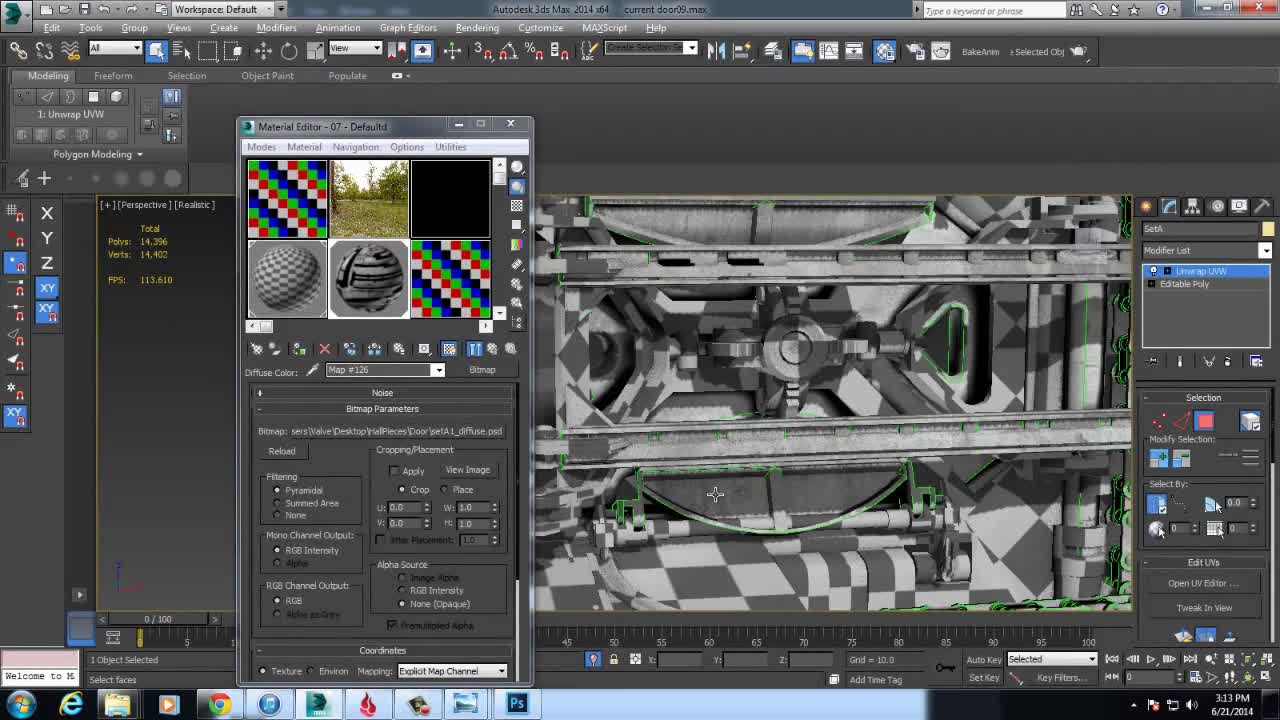
Task: Click the Reload bitmap button
Action: 282,451
